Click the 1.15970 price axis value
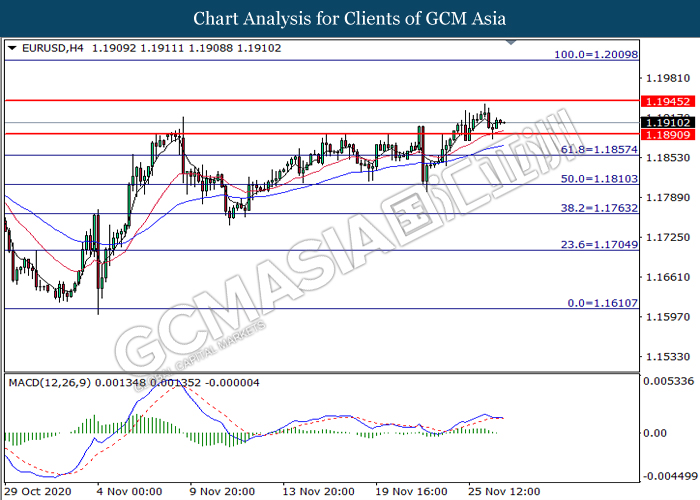This screenshot has height=500, width=700. [x=668, y=317]
